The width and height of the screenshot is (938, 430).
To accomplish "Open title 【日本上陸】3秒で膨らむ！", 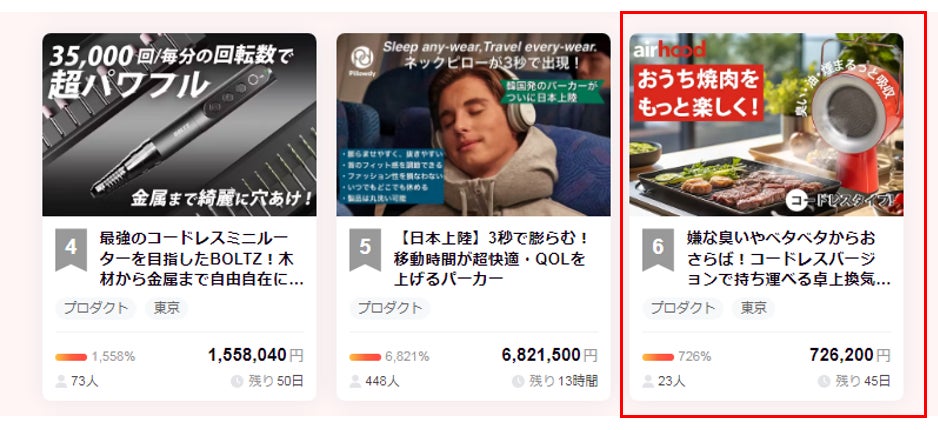I will click(491, 258).
